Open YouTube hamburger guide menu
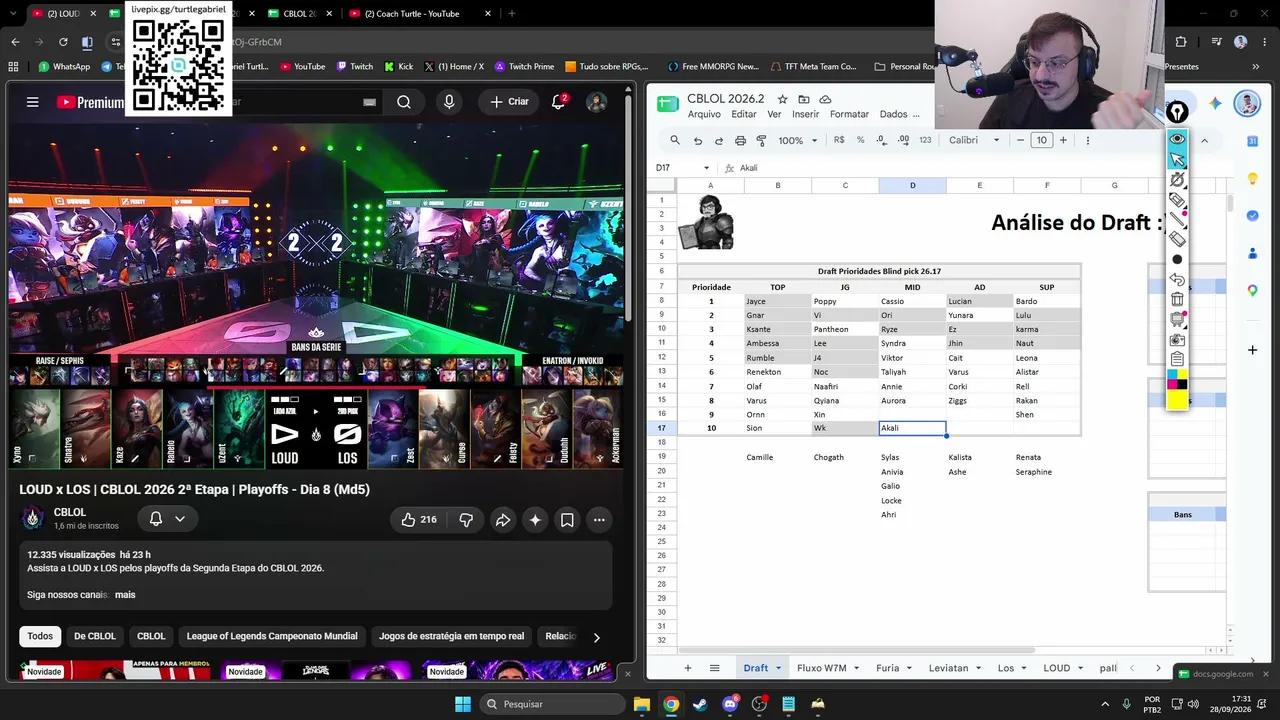 pos(32,102)
